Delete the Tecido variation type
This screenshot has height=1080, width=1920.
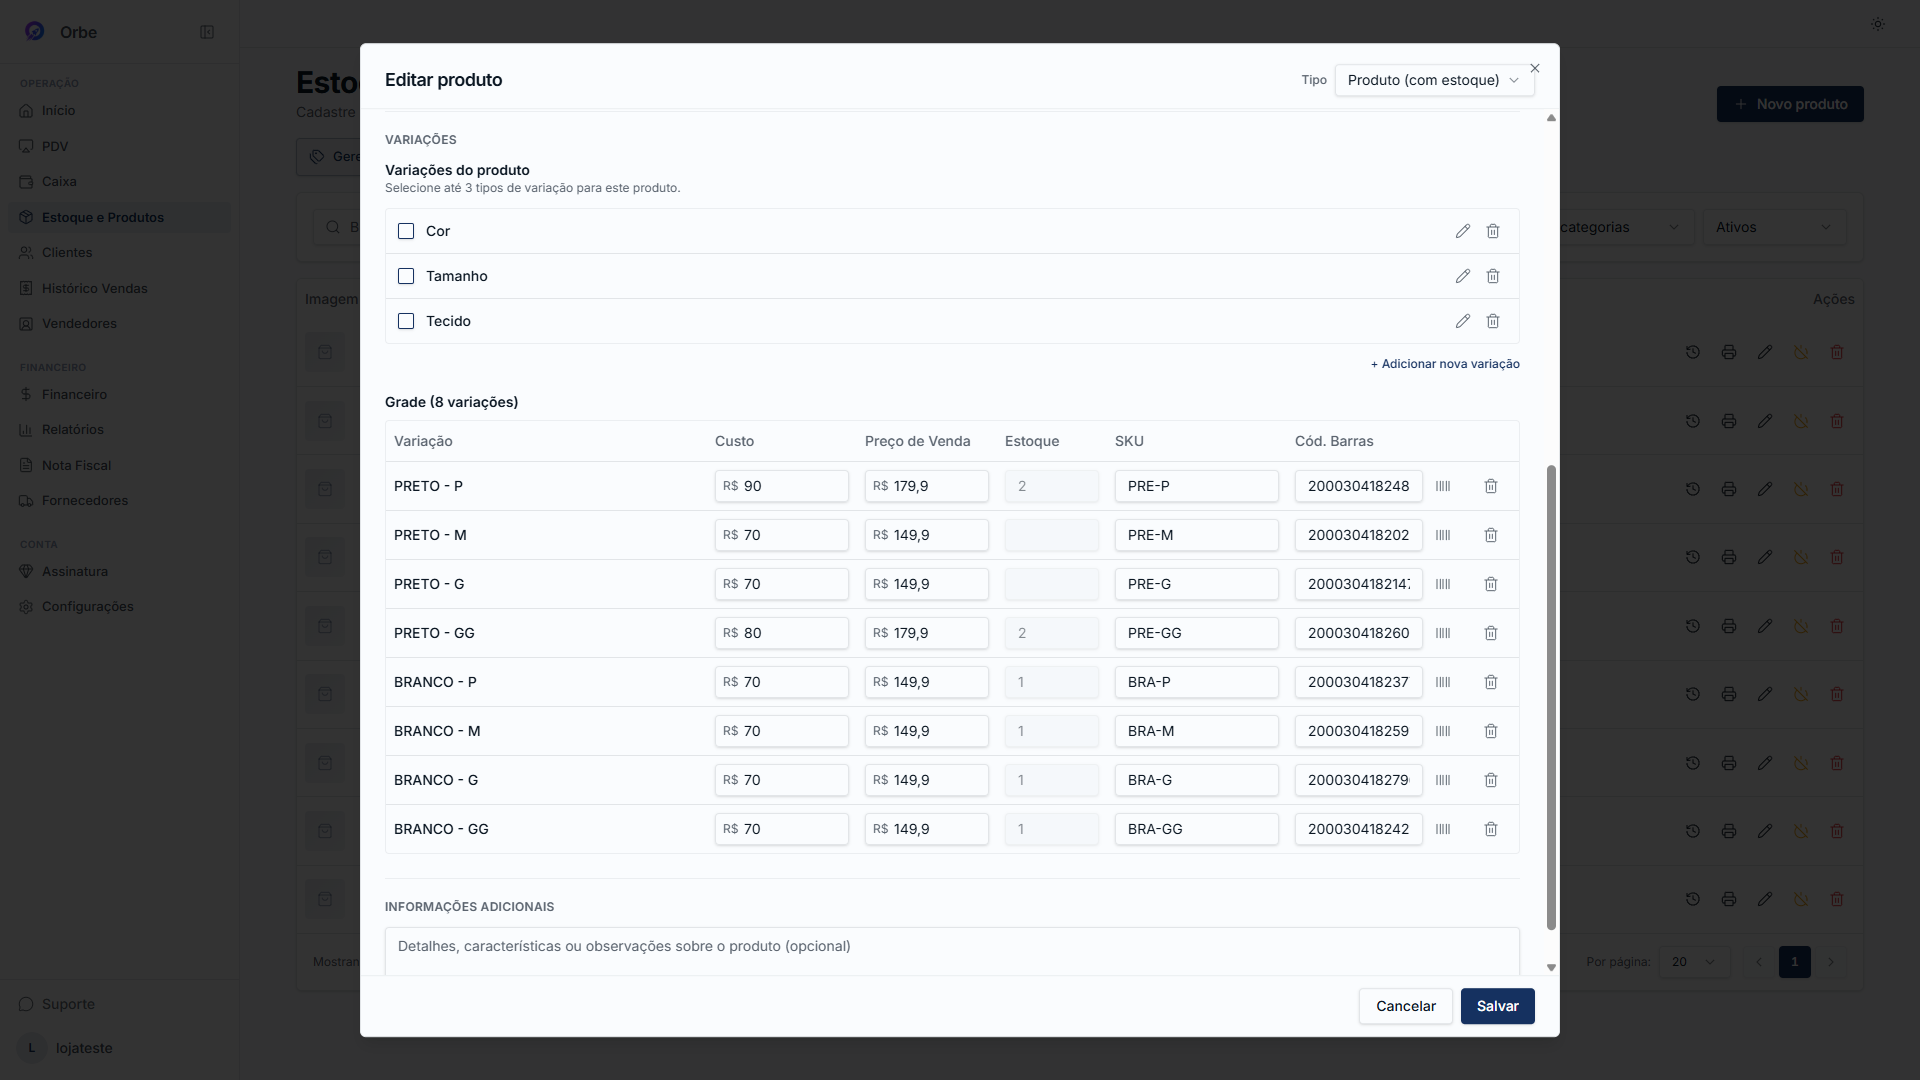(x=1493, y=321)
